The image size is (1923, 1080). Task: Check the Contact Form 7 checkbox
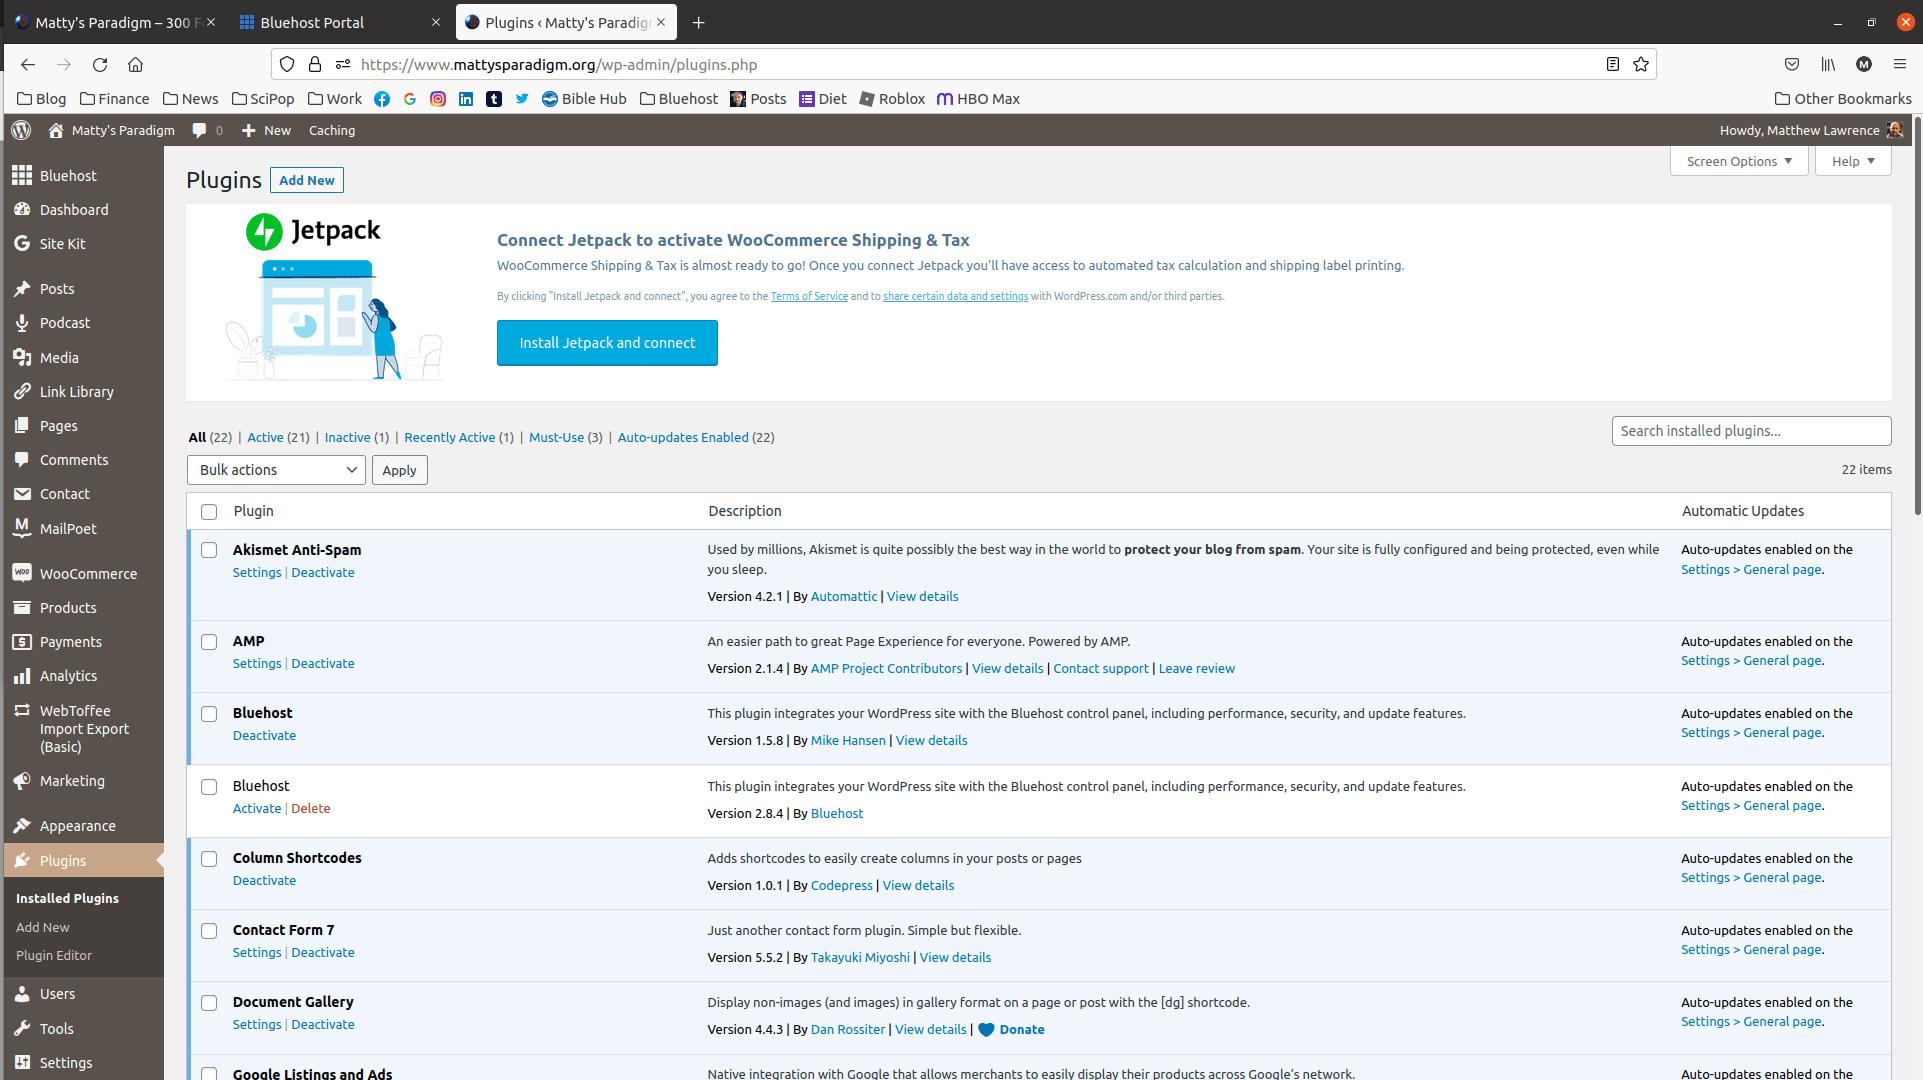[x=209, y=930]
